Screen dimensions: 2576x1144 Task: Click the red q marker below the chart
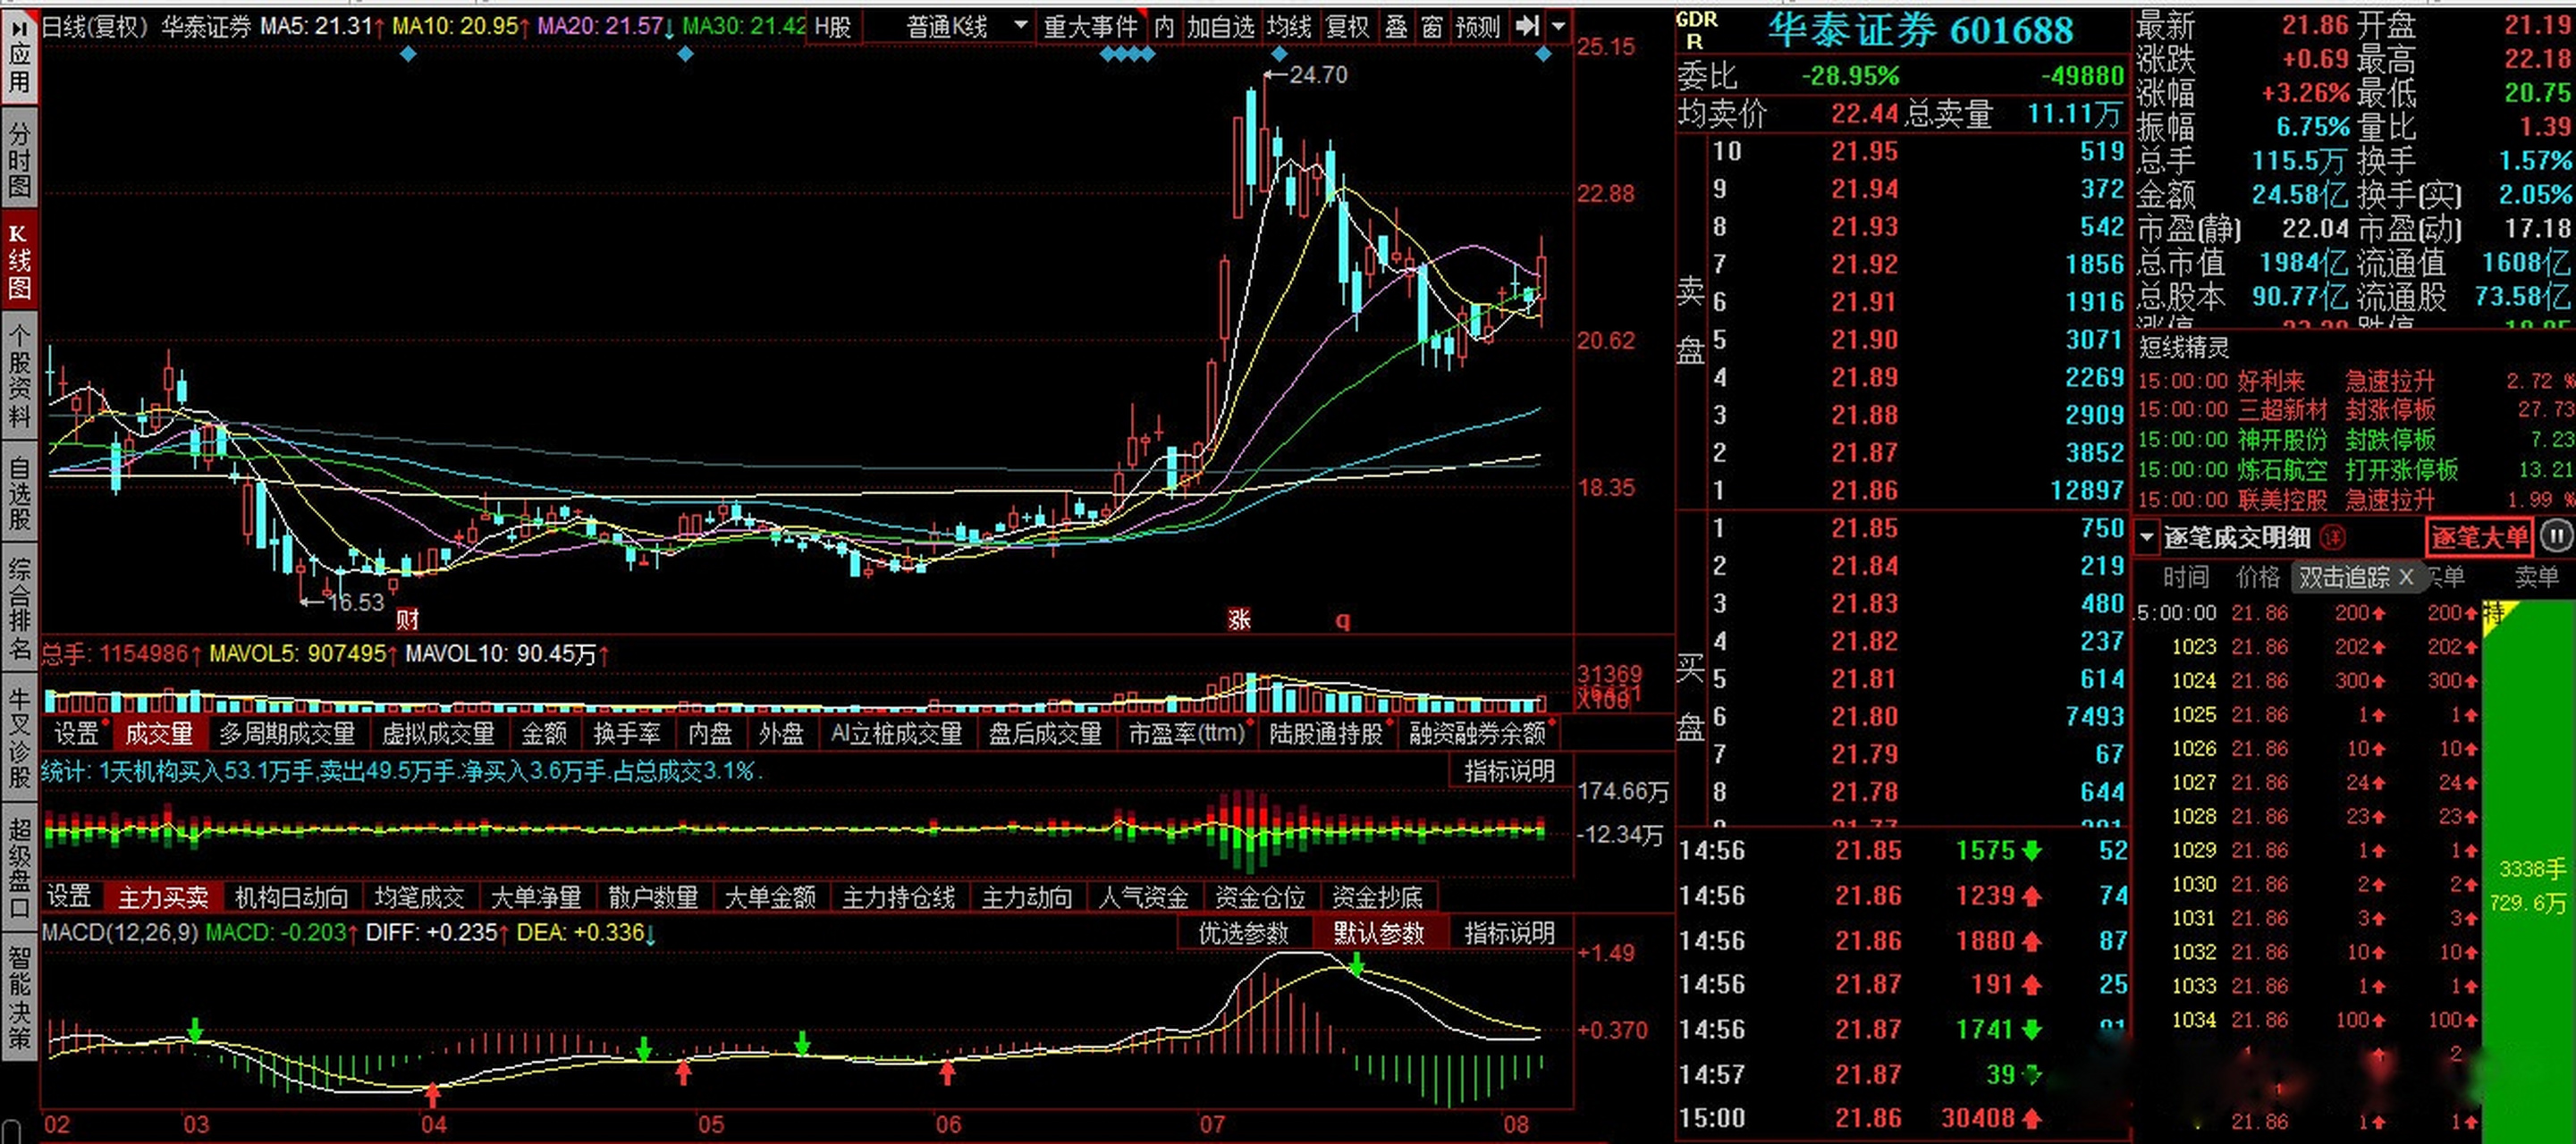pyautogui.click(x=1343, y=620)
